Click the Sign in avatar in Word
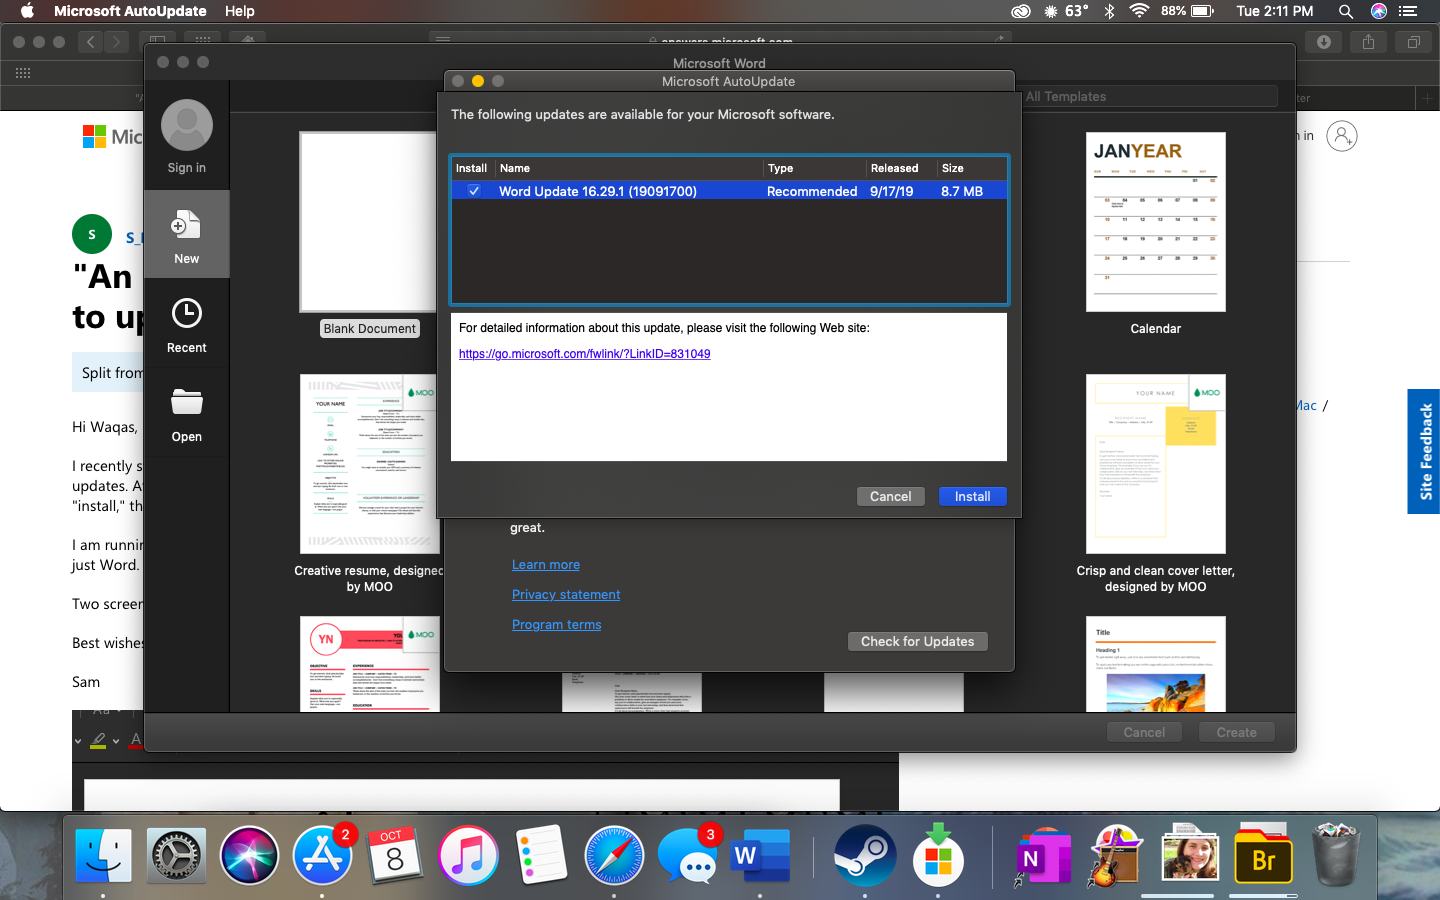 [187, 125]
